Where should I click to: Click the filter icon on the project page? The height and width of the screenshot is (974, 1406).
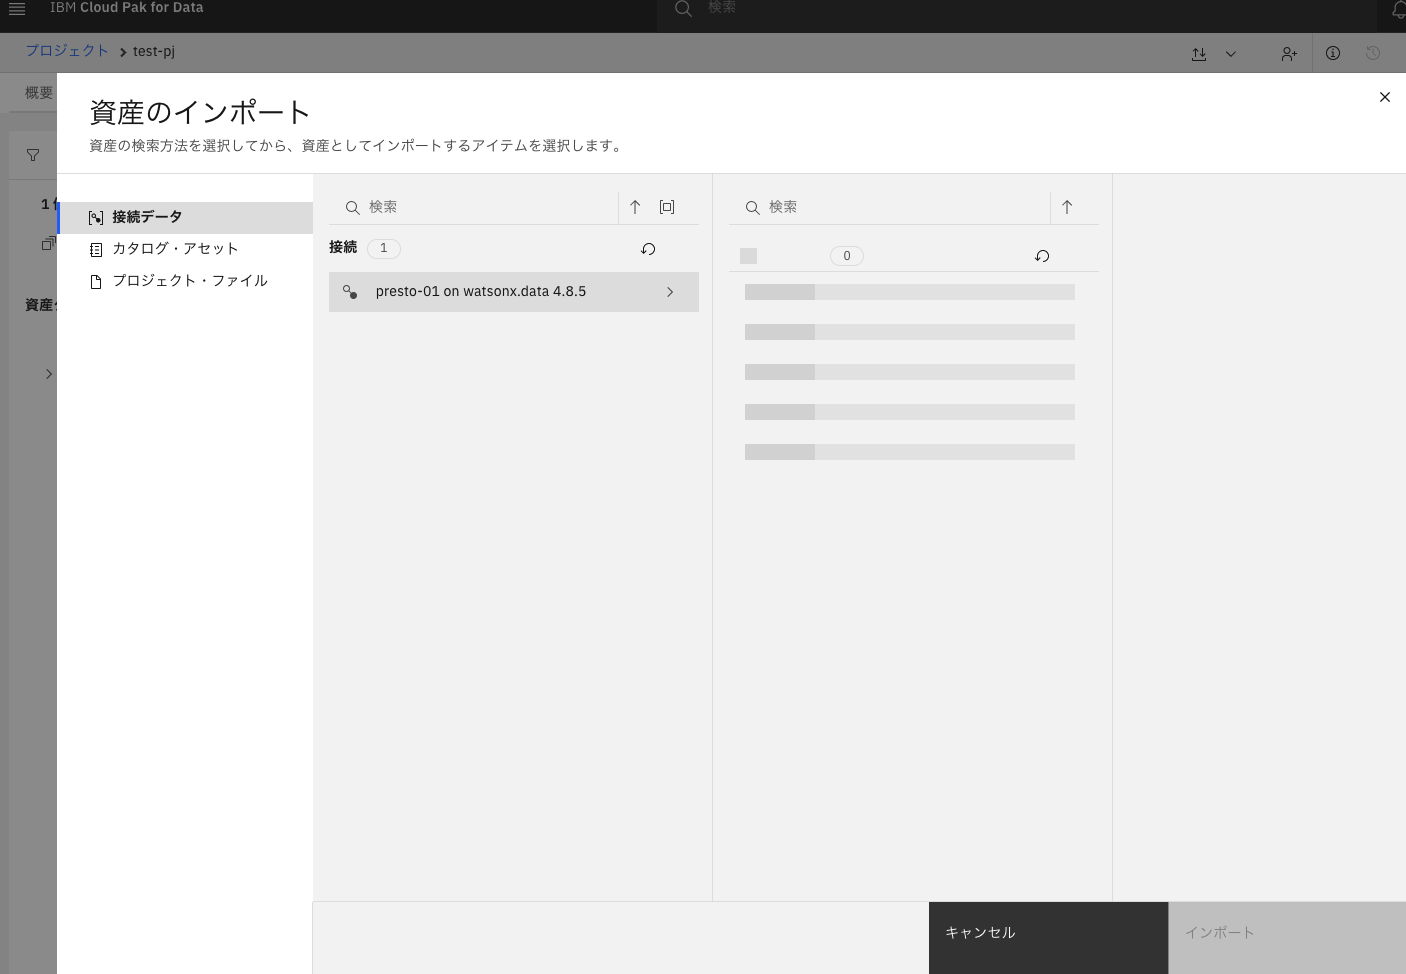(33, 154)
